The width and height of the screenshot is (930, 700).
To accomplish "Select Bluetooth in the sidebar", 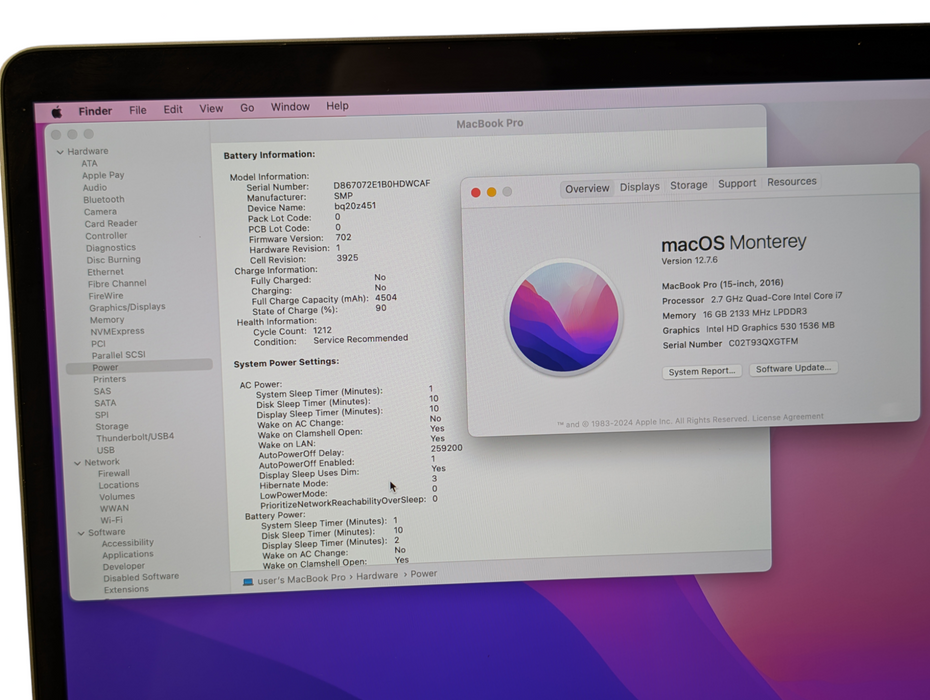I will click(x=103, y=200).
